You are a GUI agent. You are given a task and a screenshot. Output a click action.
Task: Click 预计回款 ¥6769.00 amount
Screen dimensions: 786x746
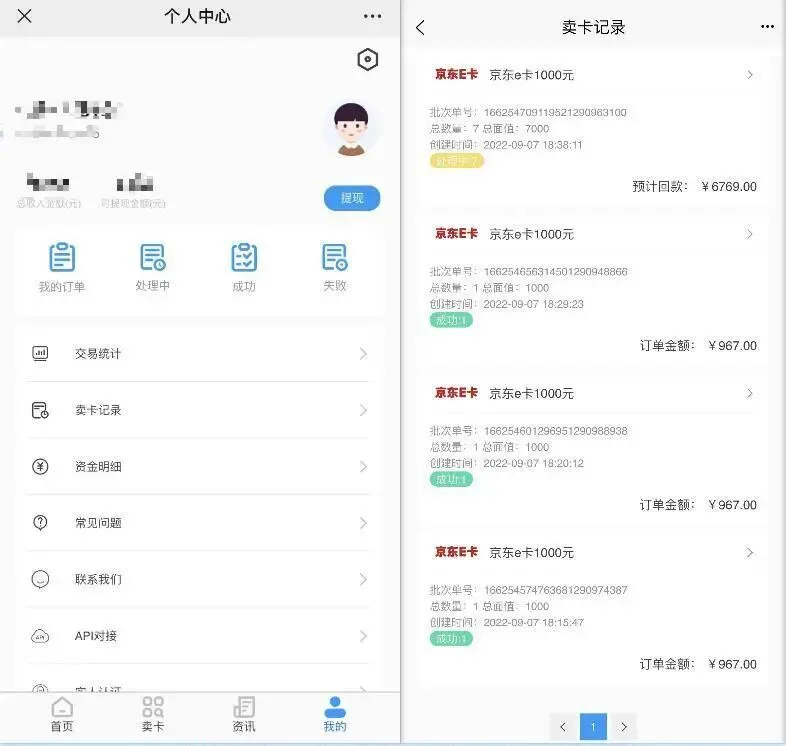point(694,186)
